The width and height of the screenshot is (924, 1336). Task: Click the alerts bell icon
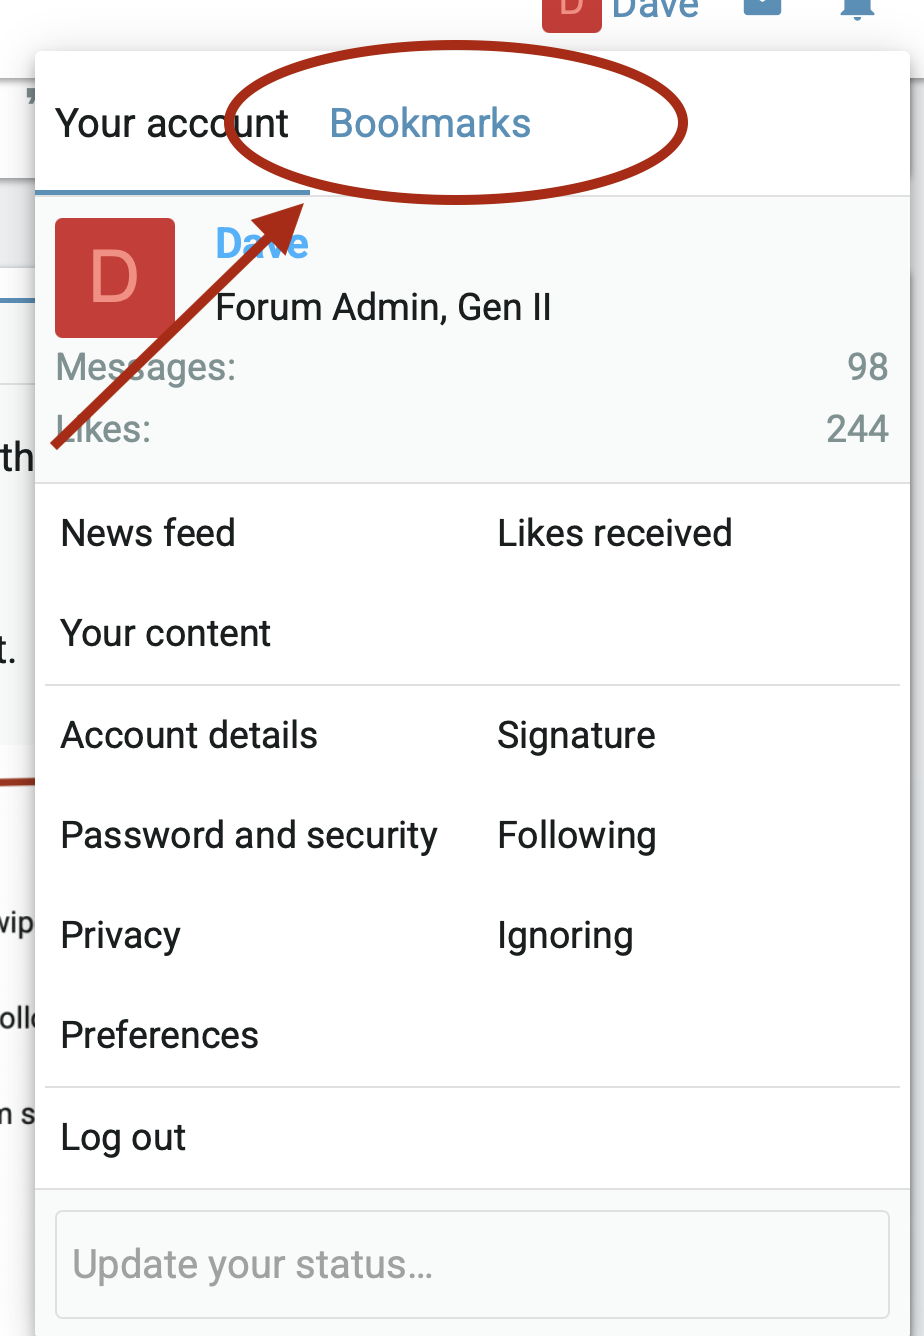[858, 8]
